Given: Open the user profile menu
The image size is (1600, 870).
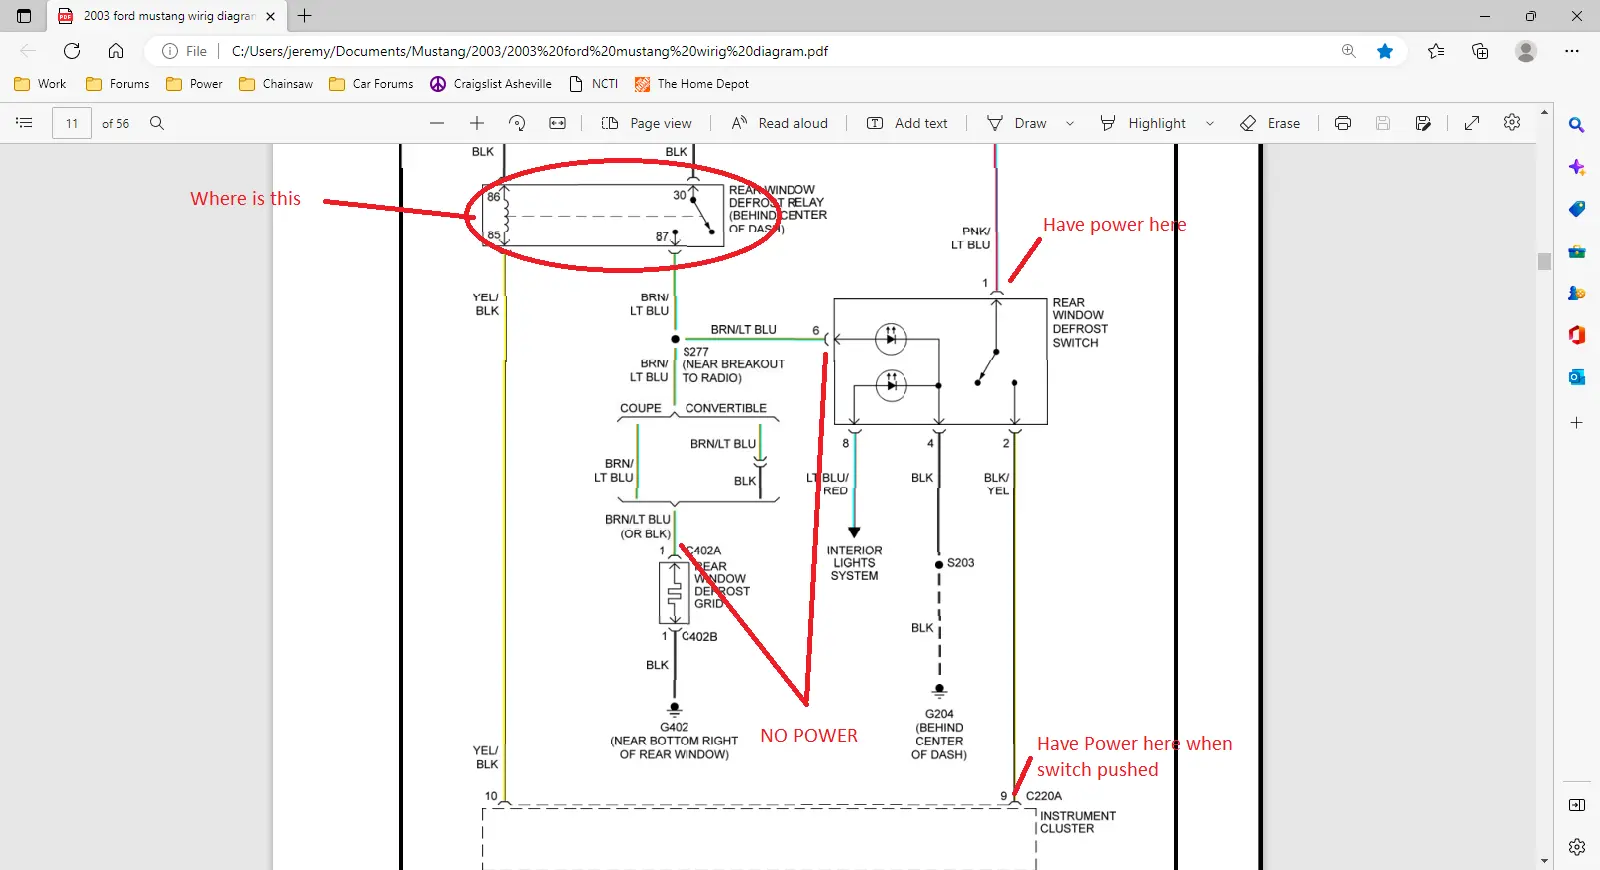Looking at the screenshot, I should [x=1526, y=51].
